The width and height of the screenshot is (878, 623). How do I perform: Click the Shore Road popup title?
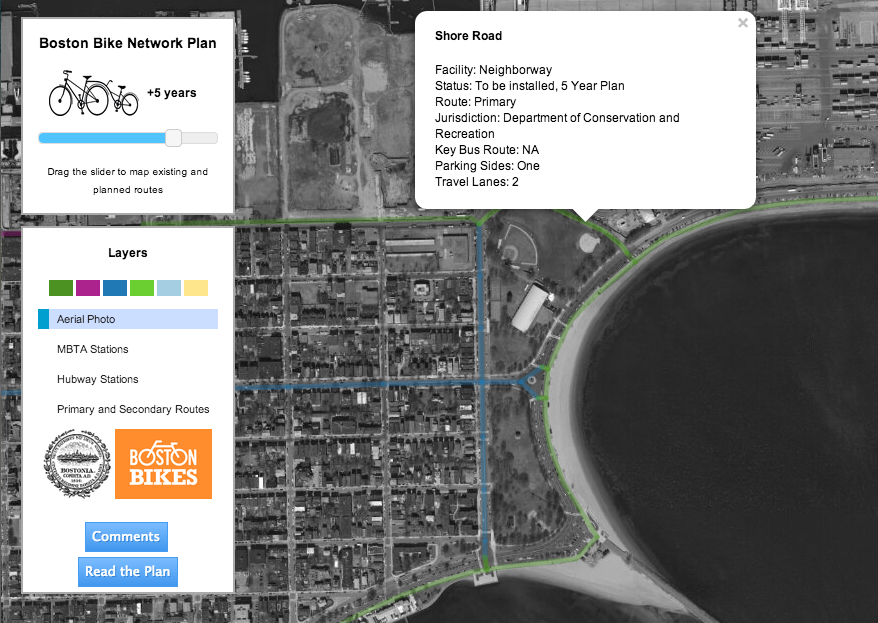point(468,36)
